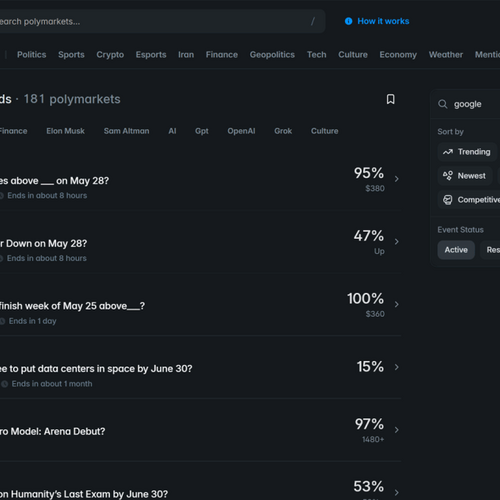
Task: Click the 47% odds value
Action: [369, 236]
